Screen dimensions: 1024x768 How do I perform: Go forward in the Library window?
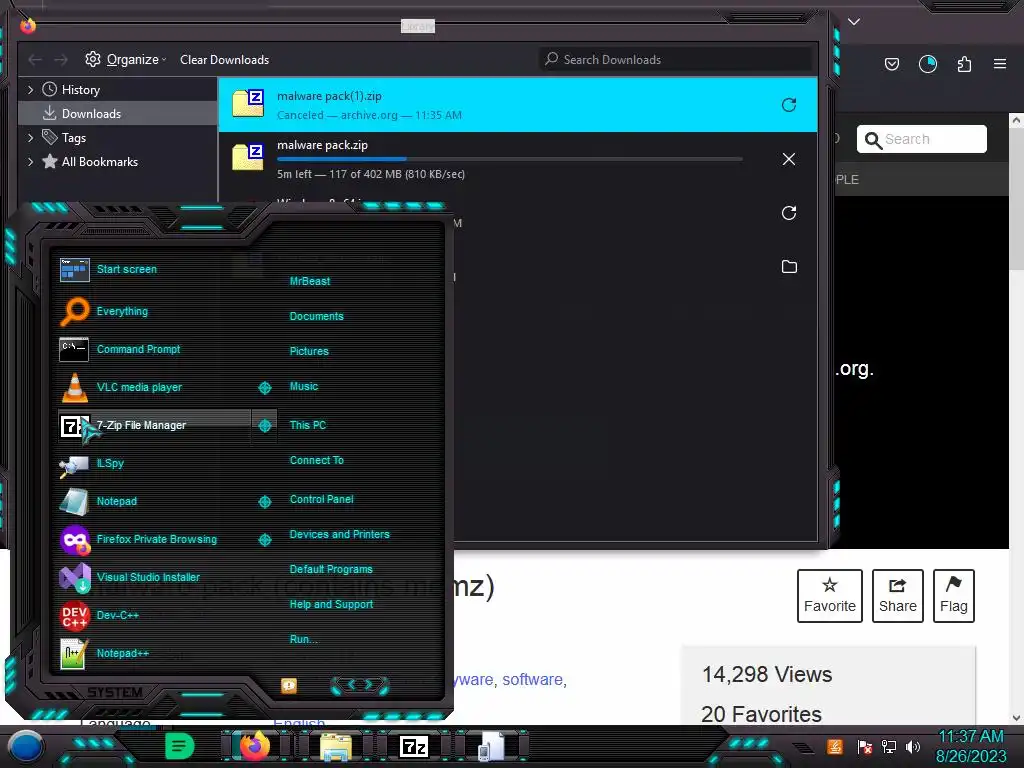61,59
